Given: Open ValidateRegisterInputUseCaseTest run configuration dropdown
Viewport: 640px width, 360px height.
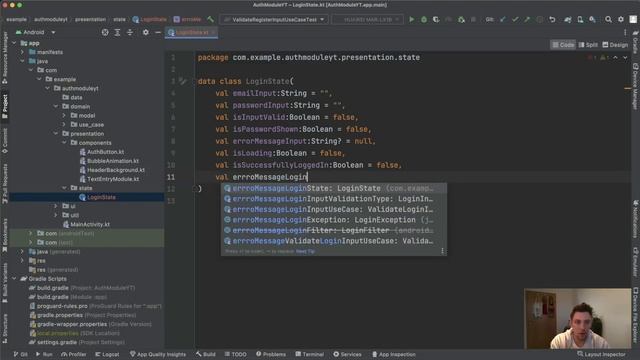Looking at the screenshot, I should point(274,19).
